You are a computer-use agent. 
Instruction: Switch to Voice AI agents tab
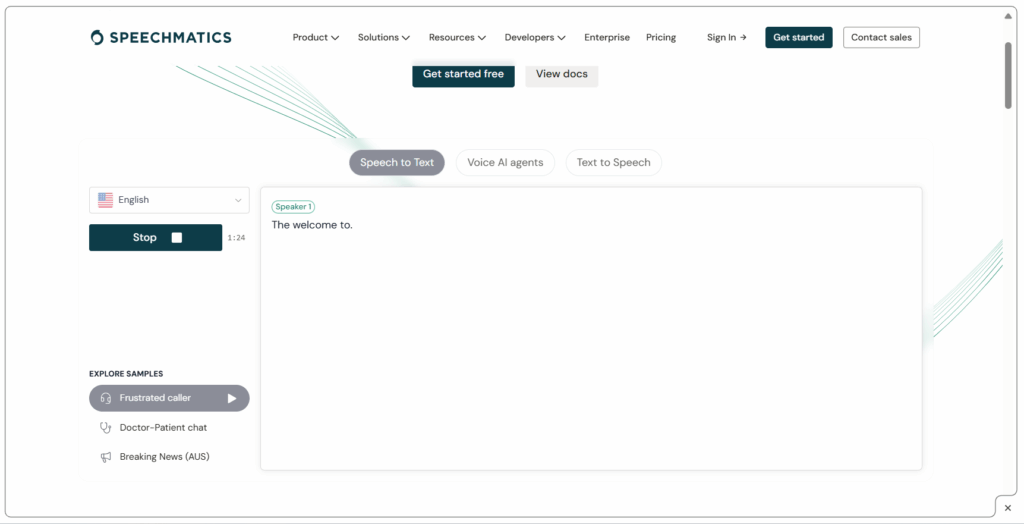point(505,163)
